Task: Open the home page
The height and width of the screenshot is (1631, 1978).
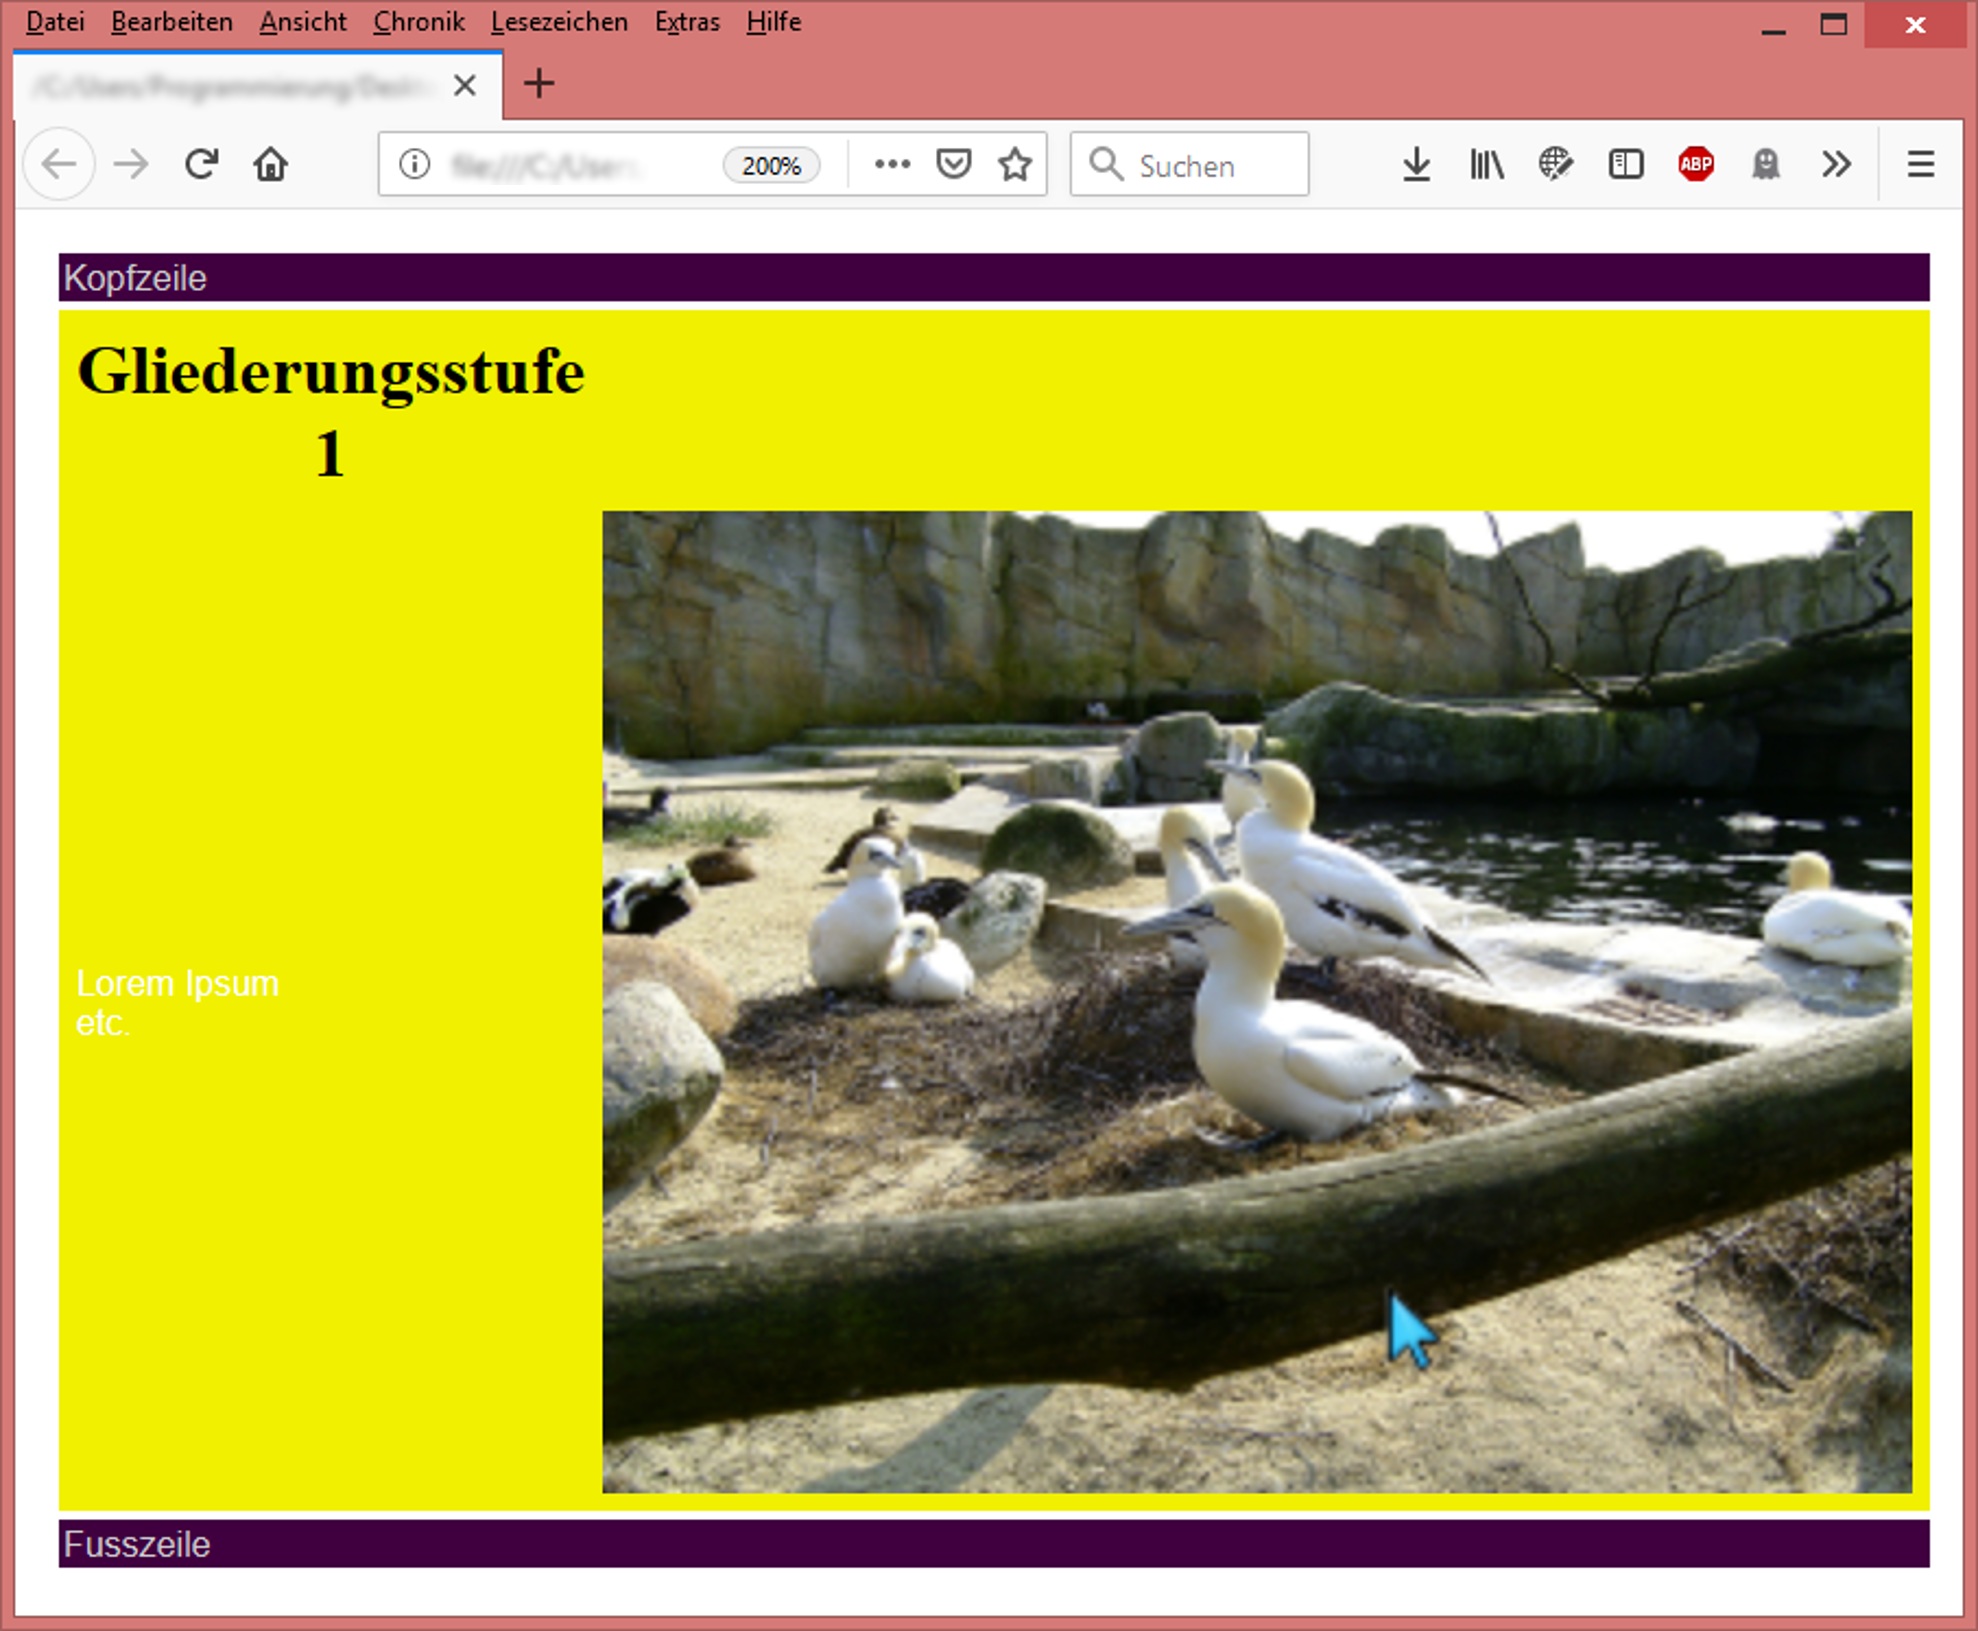Action: 270,164
